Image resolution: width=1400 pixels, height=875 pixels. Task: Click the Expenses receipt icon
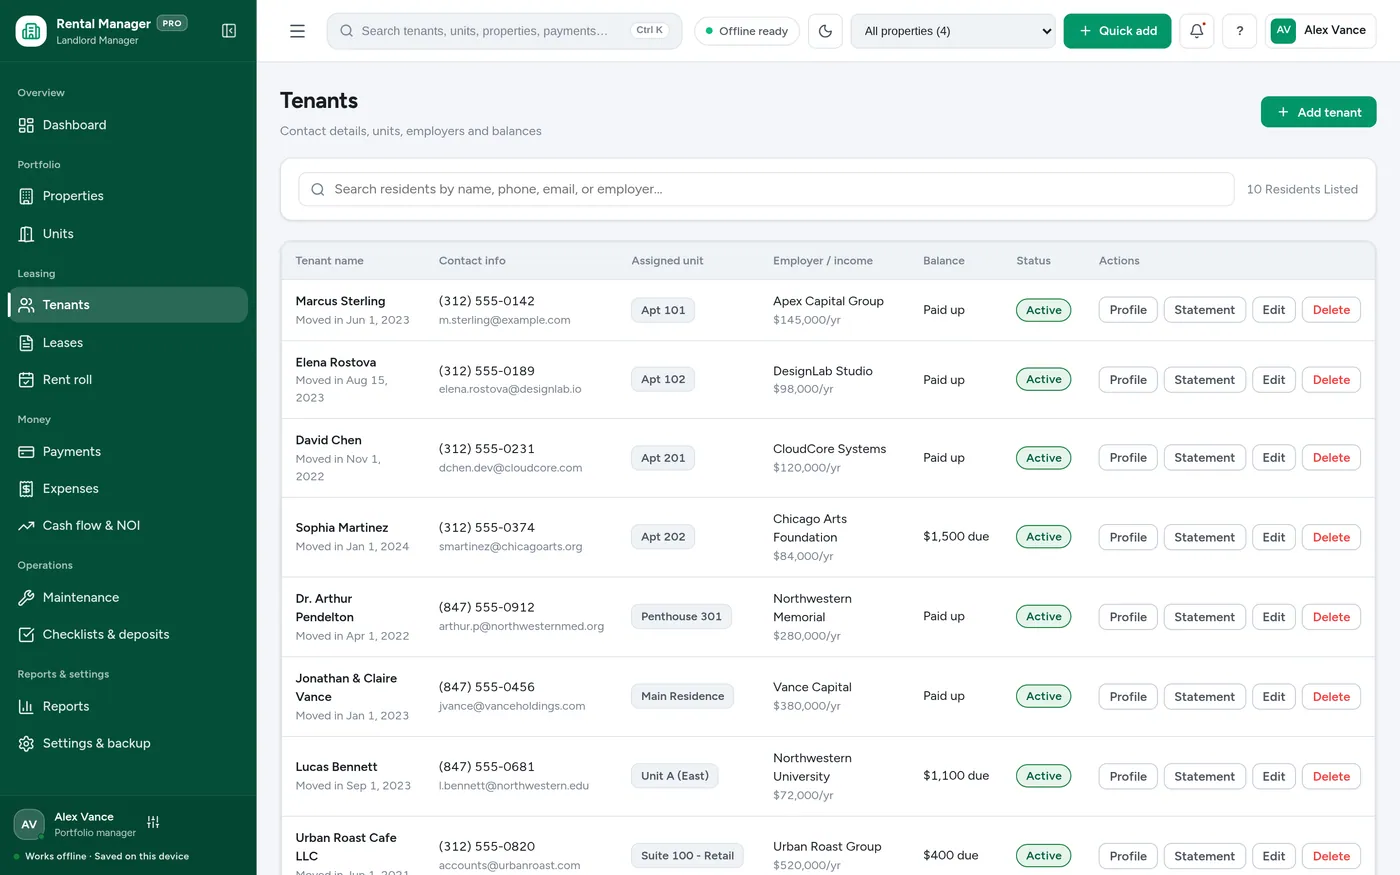[x=26, y=489]
